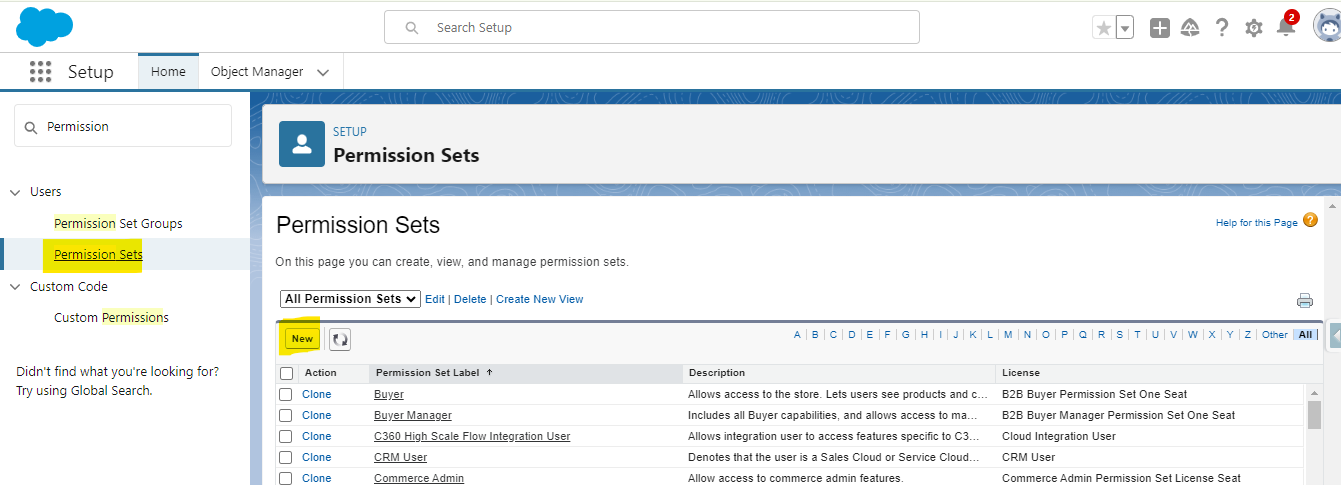Collapse the Custom Code section in sidebar
The height and width of the screenshot is (485, 1341).
pyautogui.click(x=16, y=287)
